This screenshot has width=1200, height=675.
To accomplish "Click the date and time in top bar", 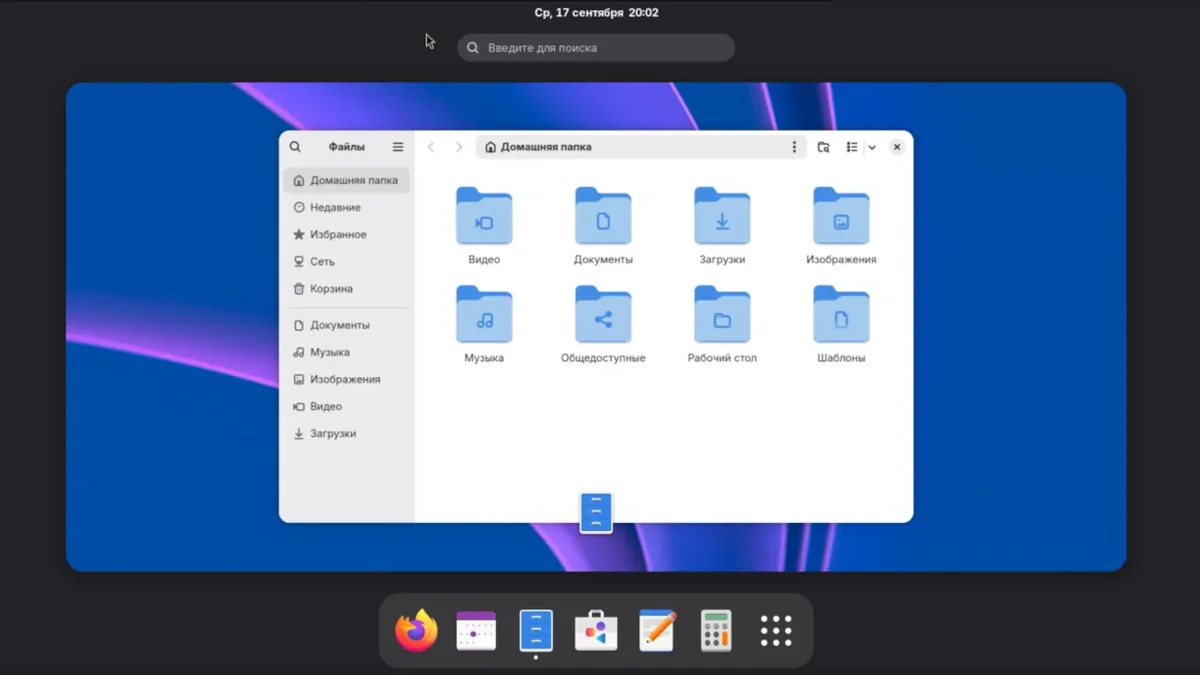I will (x=596, y=13).
